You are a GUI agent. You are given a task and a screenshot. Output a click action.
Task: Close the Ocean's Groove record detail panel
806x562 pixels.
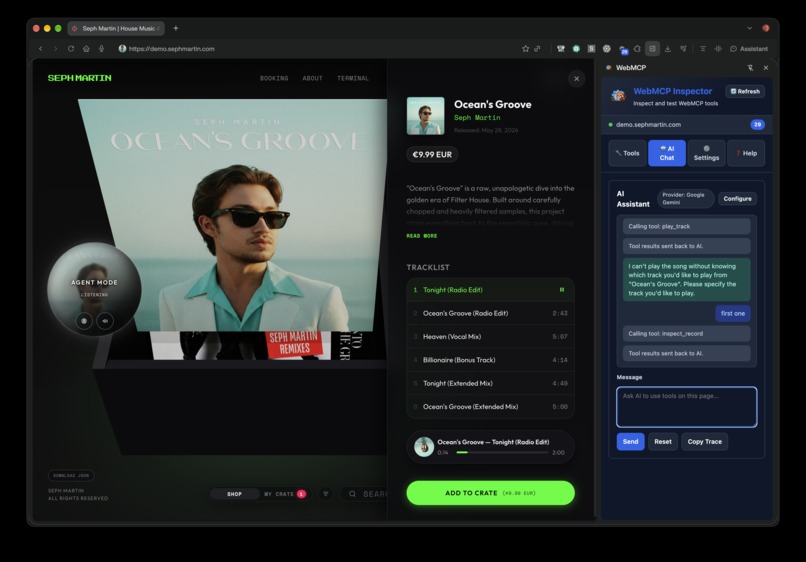pos(576,79)
